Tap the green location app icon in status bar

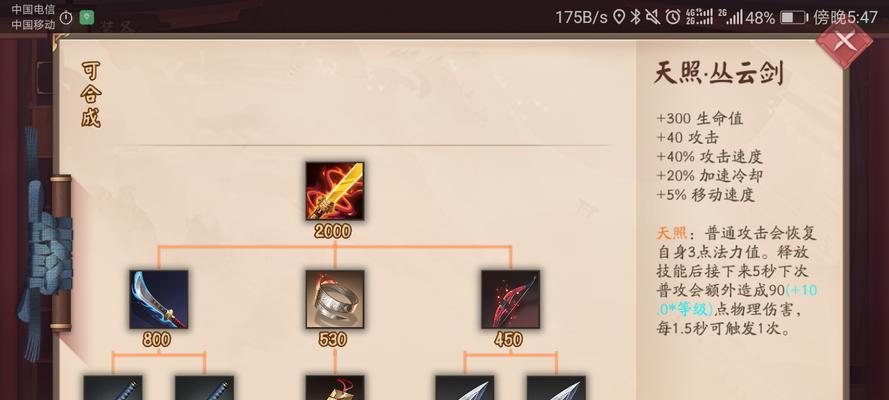(86, 18)
